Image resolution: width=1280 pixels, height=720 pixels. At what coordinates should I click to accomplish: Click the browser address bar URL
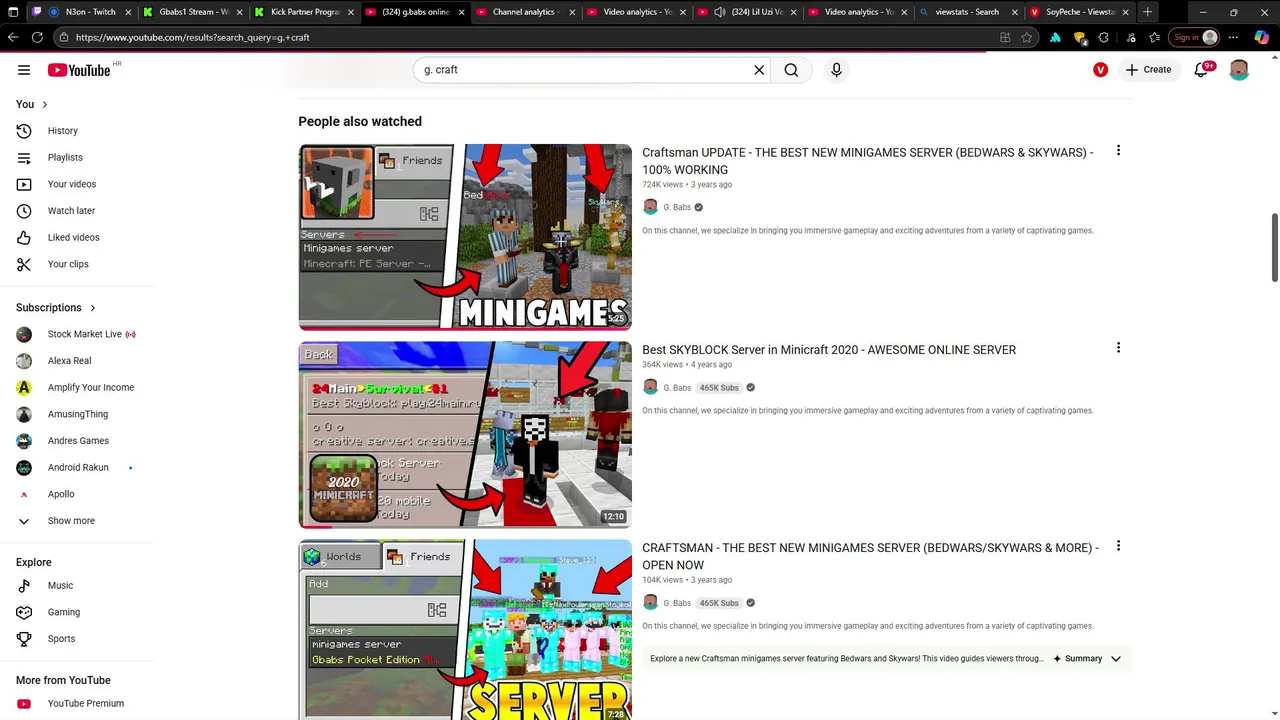192,37
